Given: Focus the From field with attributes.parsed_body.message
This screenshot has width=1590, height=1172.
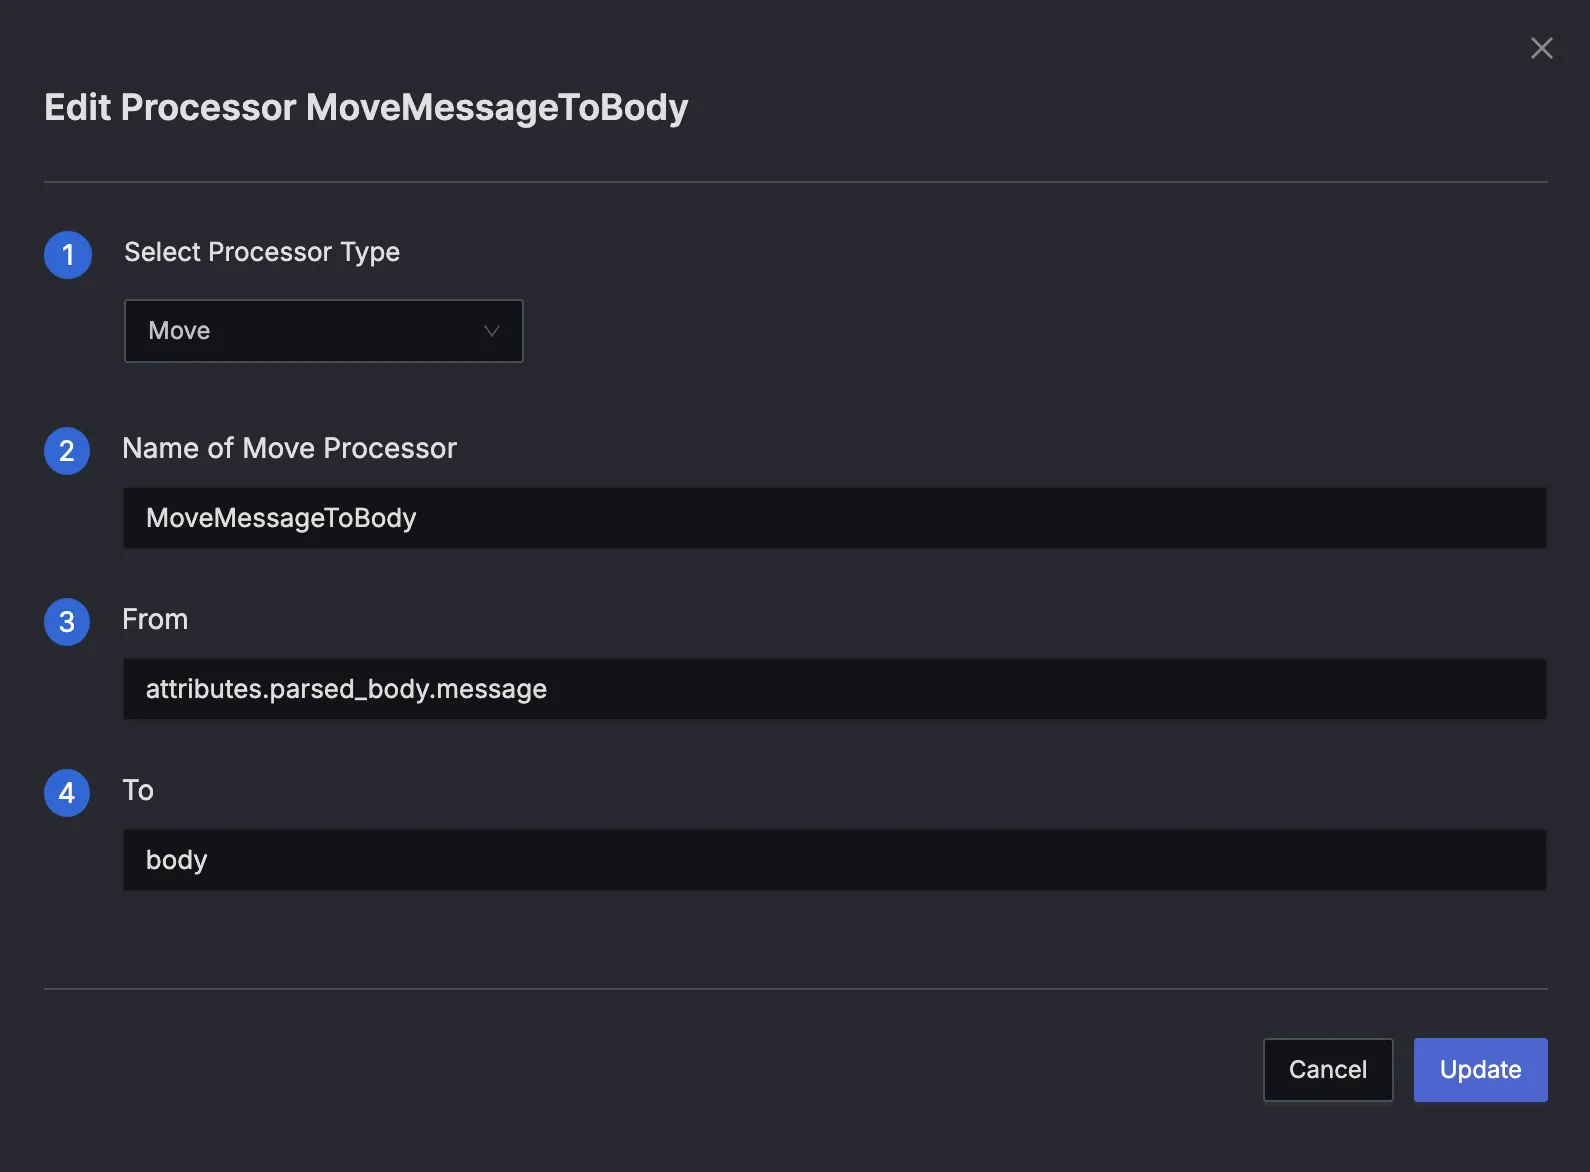Looking at the screenshot, I should (x=834, y=689).
